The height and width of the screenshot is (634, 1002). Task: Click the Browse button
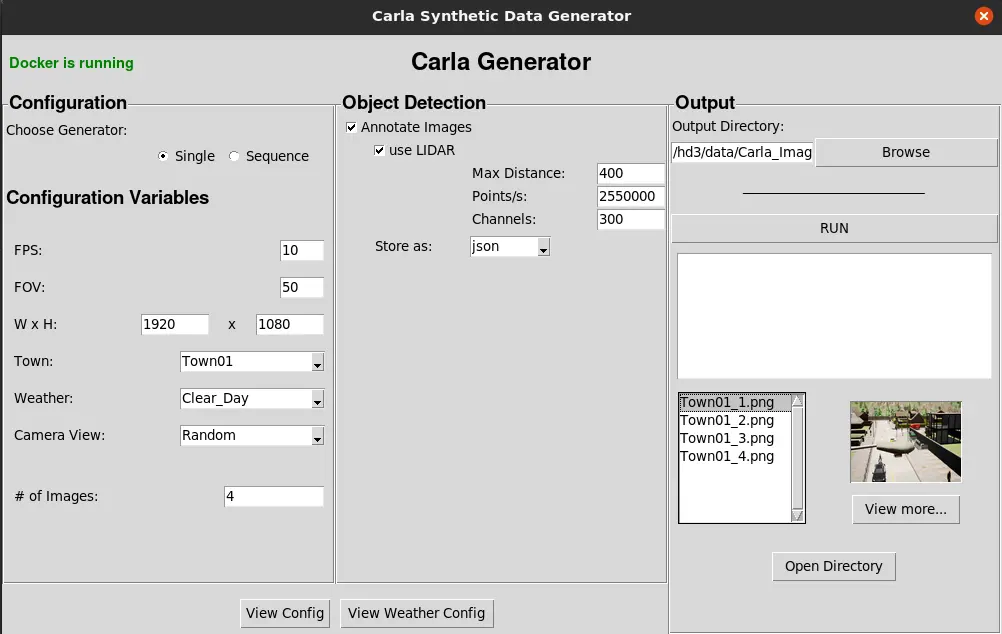[x=905, y=153]
